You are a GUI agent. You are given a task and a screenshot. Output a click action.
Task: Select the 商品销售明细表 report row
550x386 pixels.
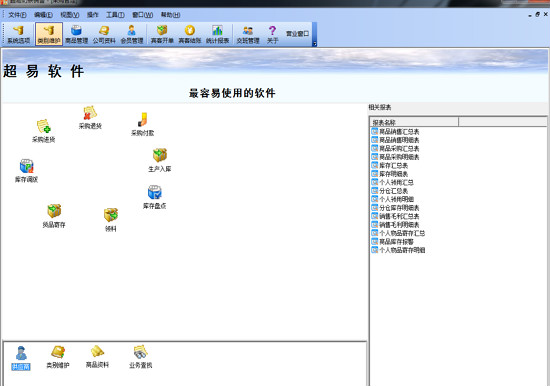(x=395, y=140)
